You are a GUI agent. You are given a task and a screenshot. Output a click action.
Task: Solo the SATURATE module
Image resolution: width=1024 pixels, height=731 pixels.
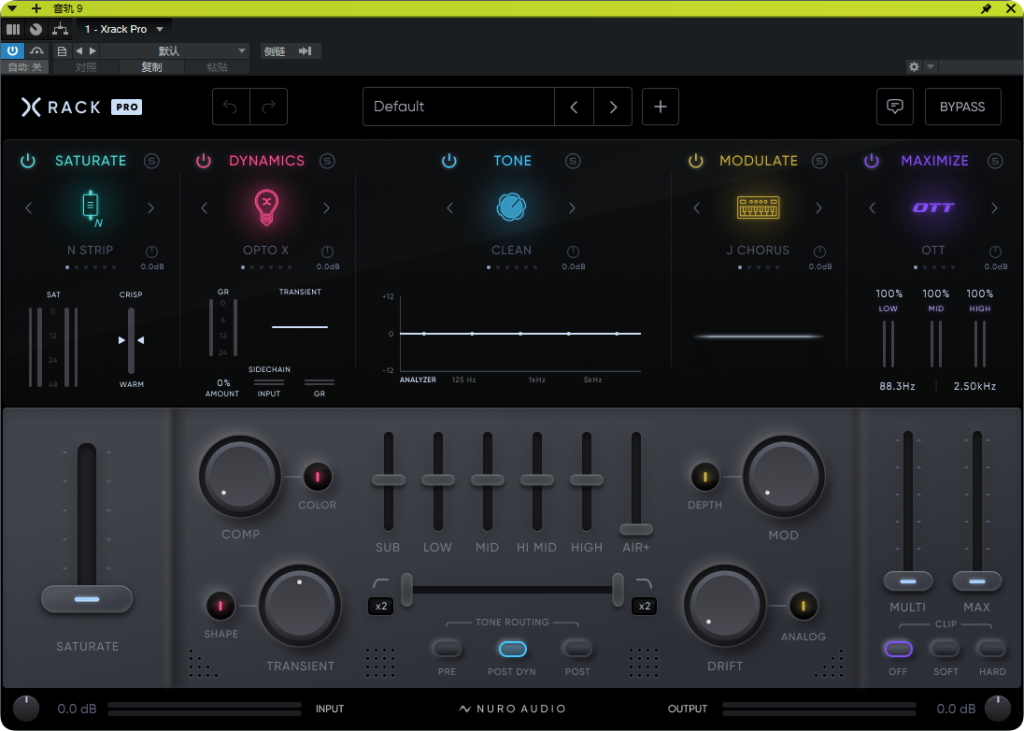[152, 161]
